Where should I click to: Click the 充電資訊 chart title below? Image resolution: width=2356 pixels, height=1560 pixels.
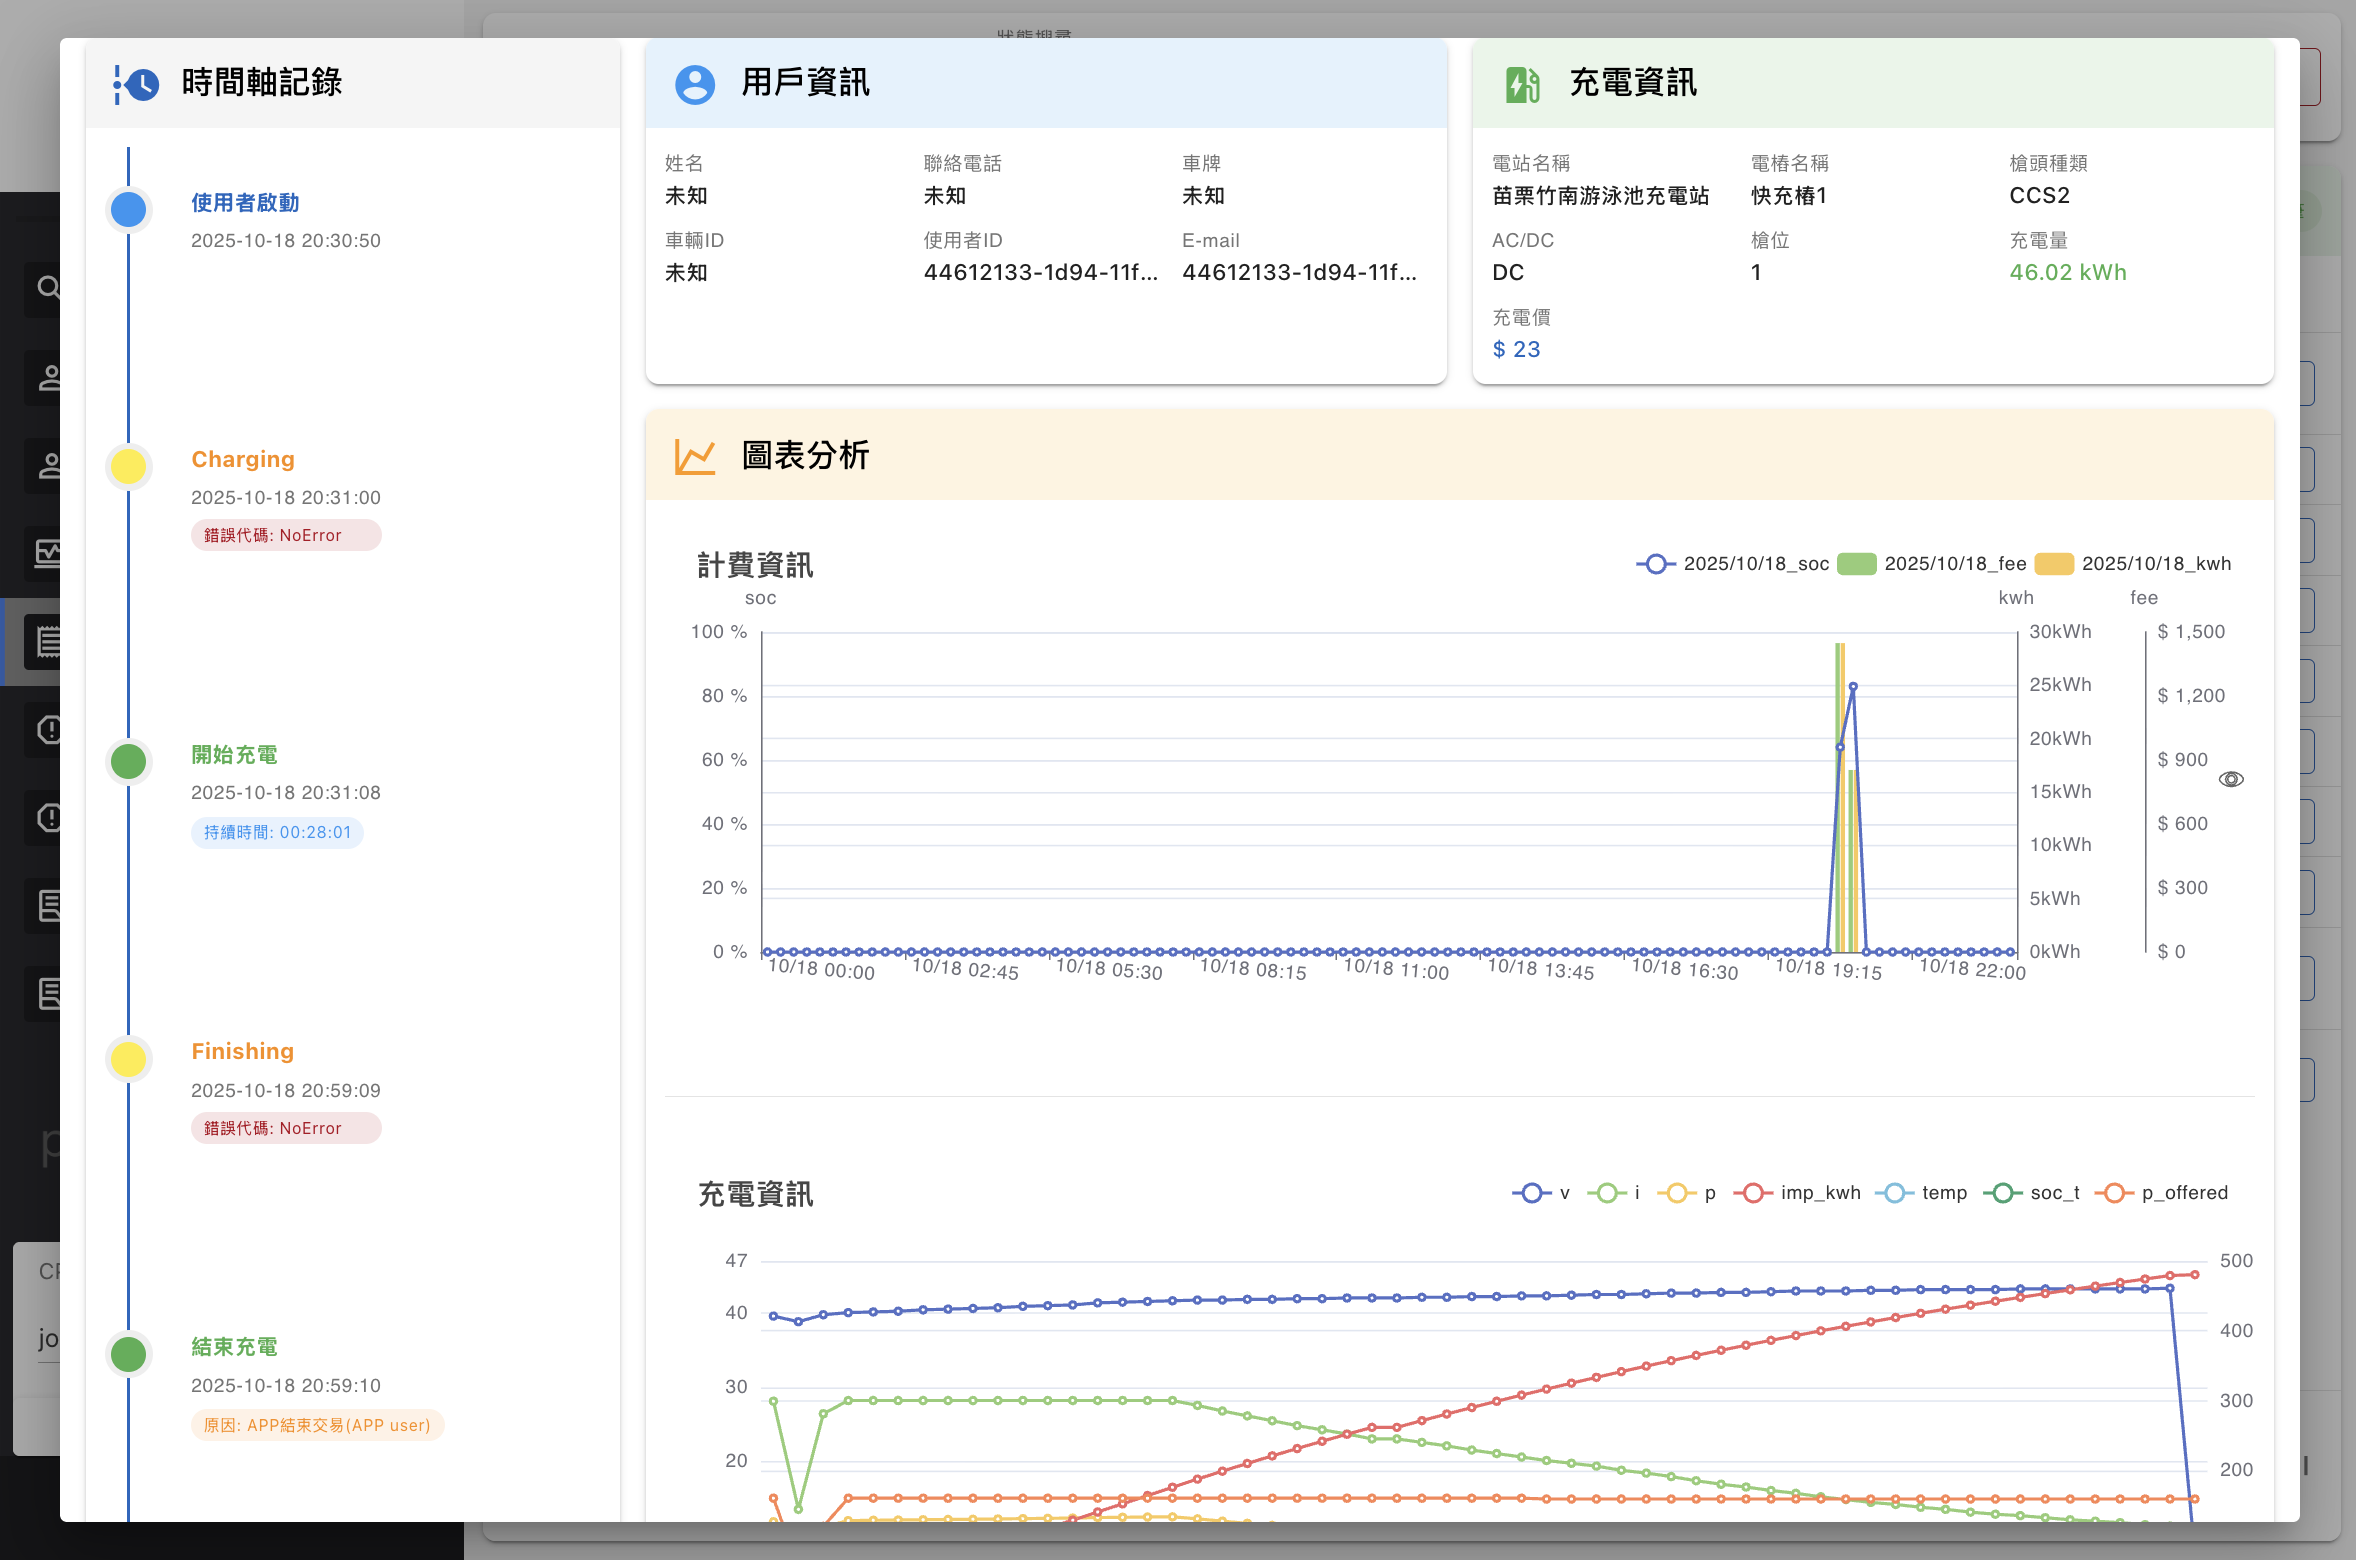tap(755, 1195)
